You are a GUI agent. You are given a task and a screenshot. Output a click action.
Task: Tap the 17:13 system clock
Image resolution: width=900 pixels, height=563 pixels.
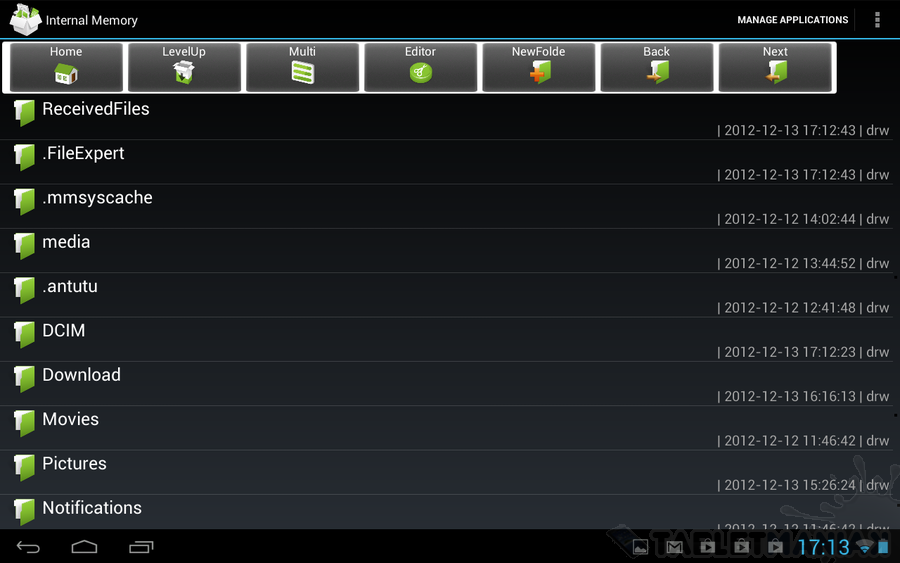[823, 547]
